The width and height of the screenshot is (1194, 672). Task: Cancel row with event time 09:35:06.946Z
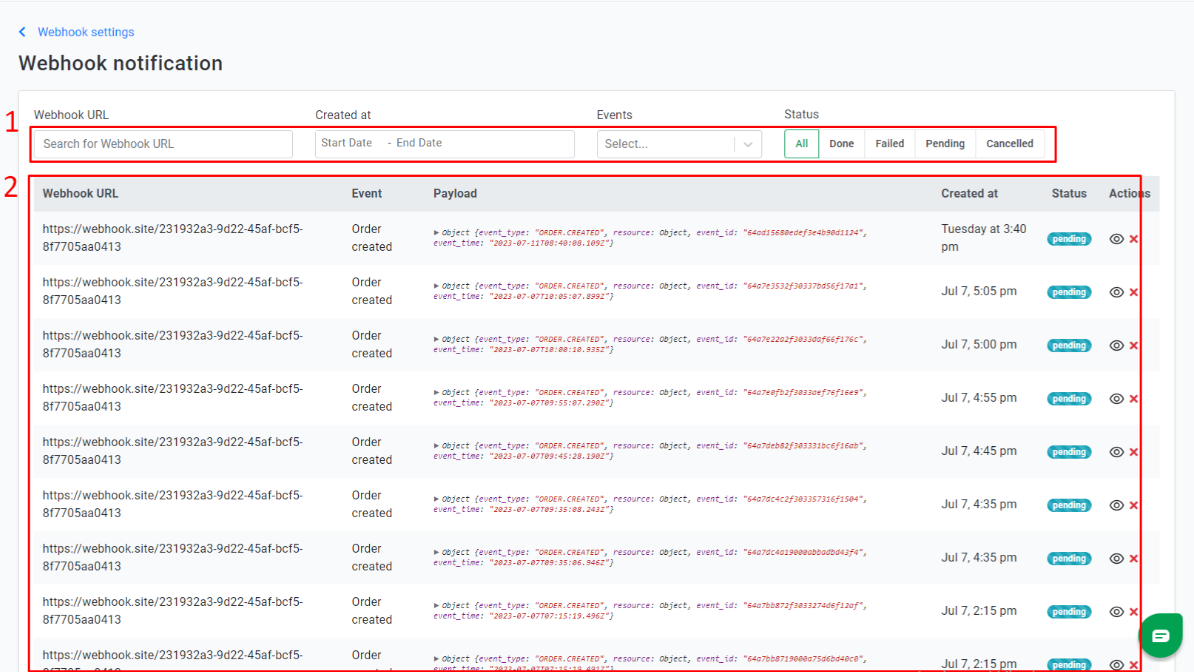(1134, 559)
